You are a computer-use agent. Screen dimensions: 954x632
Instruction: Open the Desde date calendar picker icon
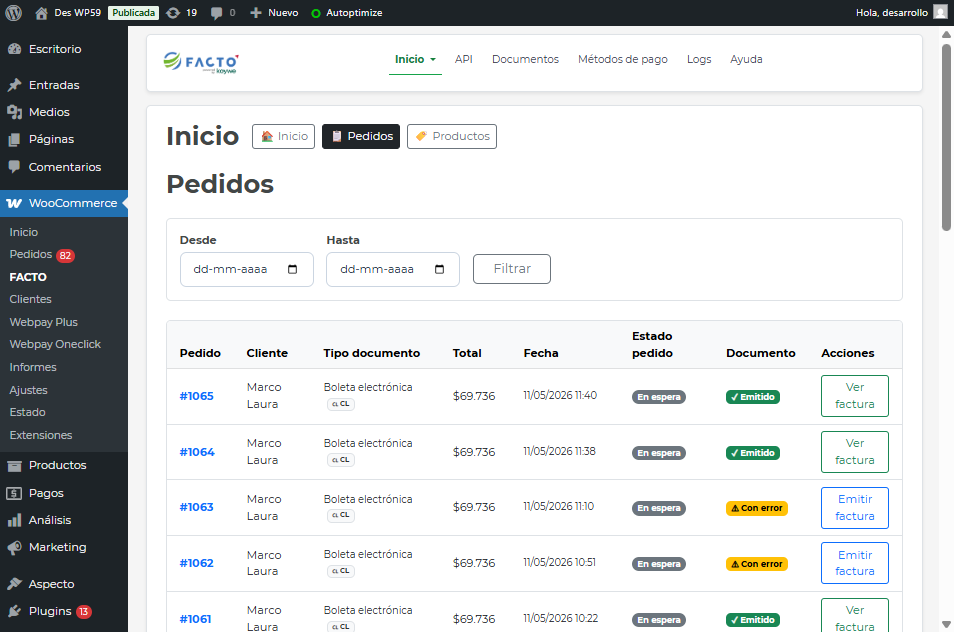coord(293,269)
